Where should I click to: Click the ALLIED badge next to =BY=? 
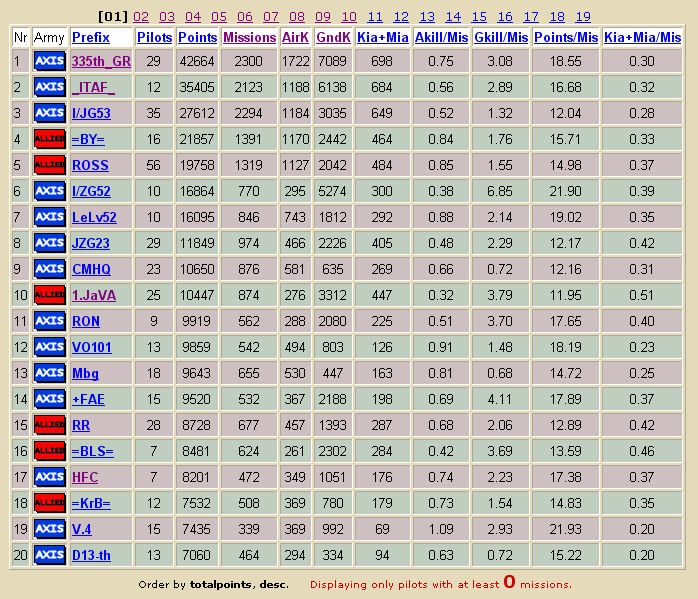coord(50,139)
